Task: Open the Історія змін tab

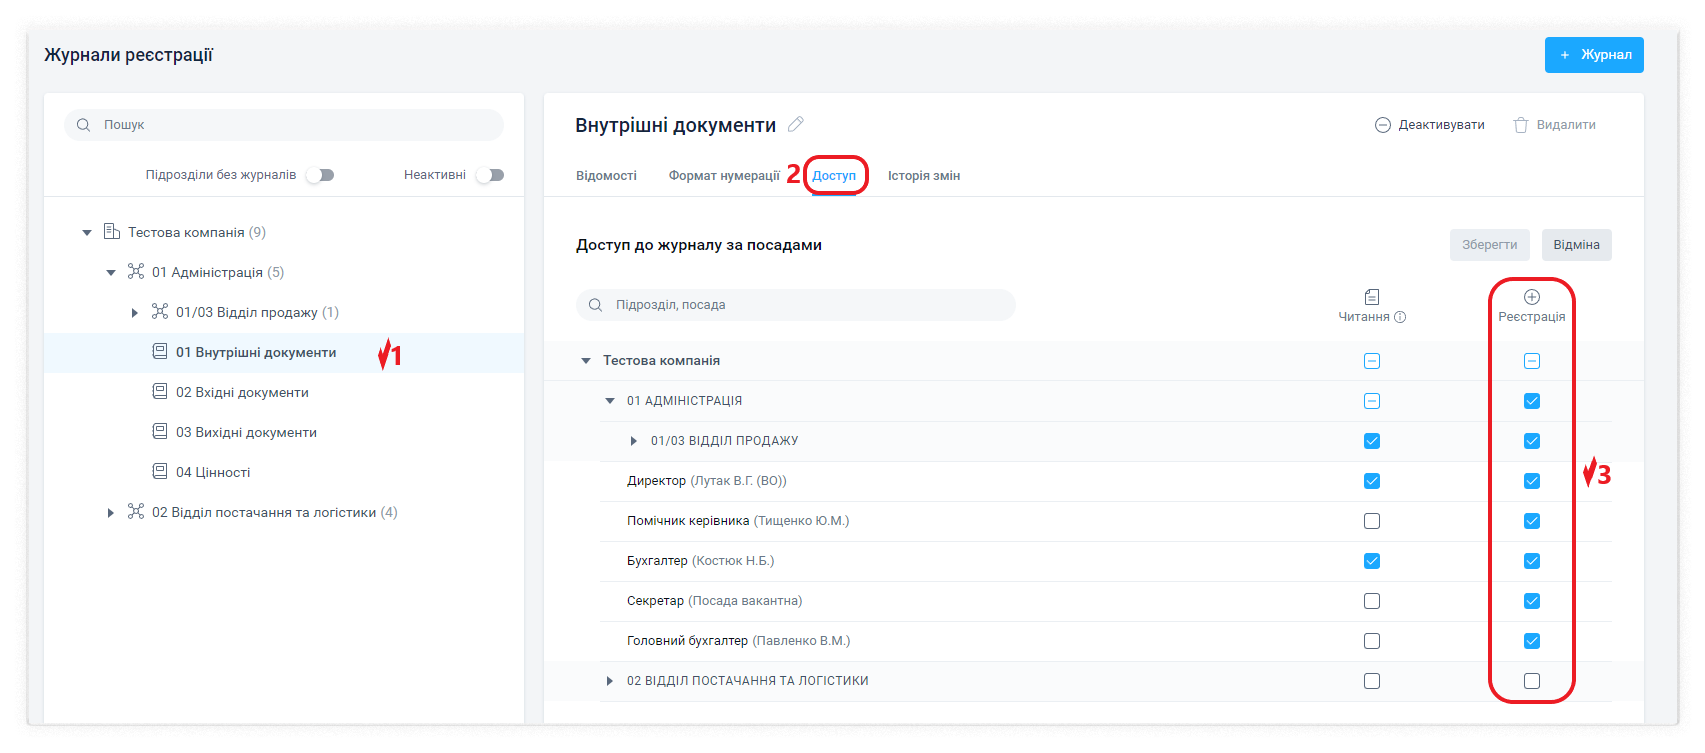Action: click(923, 176)
